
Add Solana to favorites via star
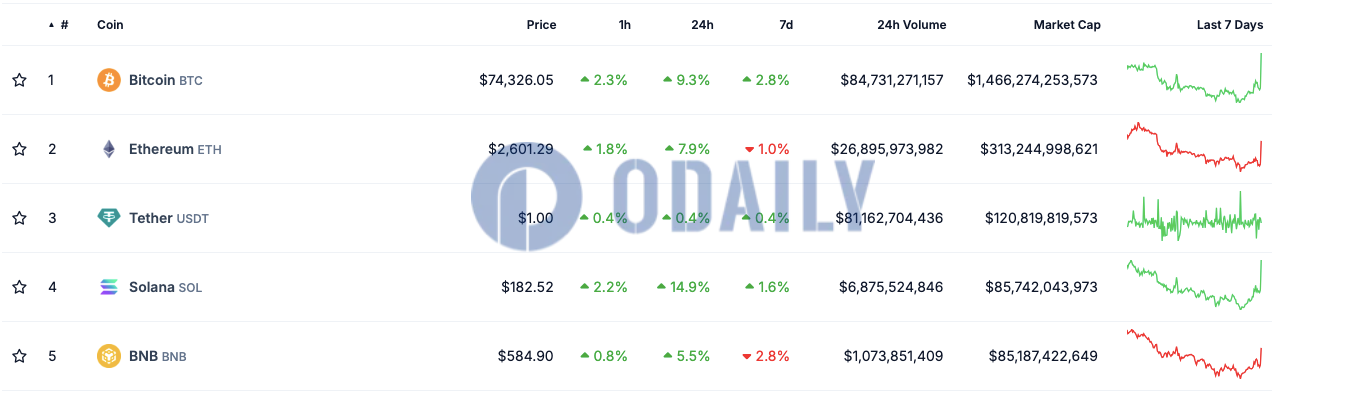tap(19, 287)
